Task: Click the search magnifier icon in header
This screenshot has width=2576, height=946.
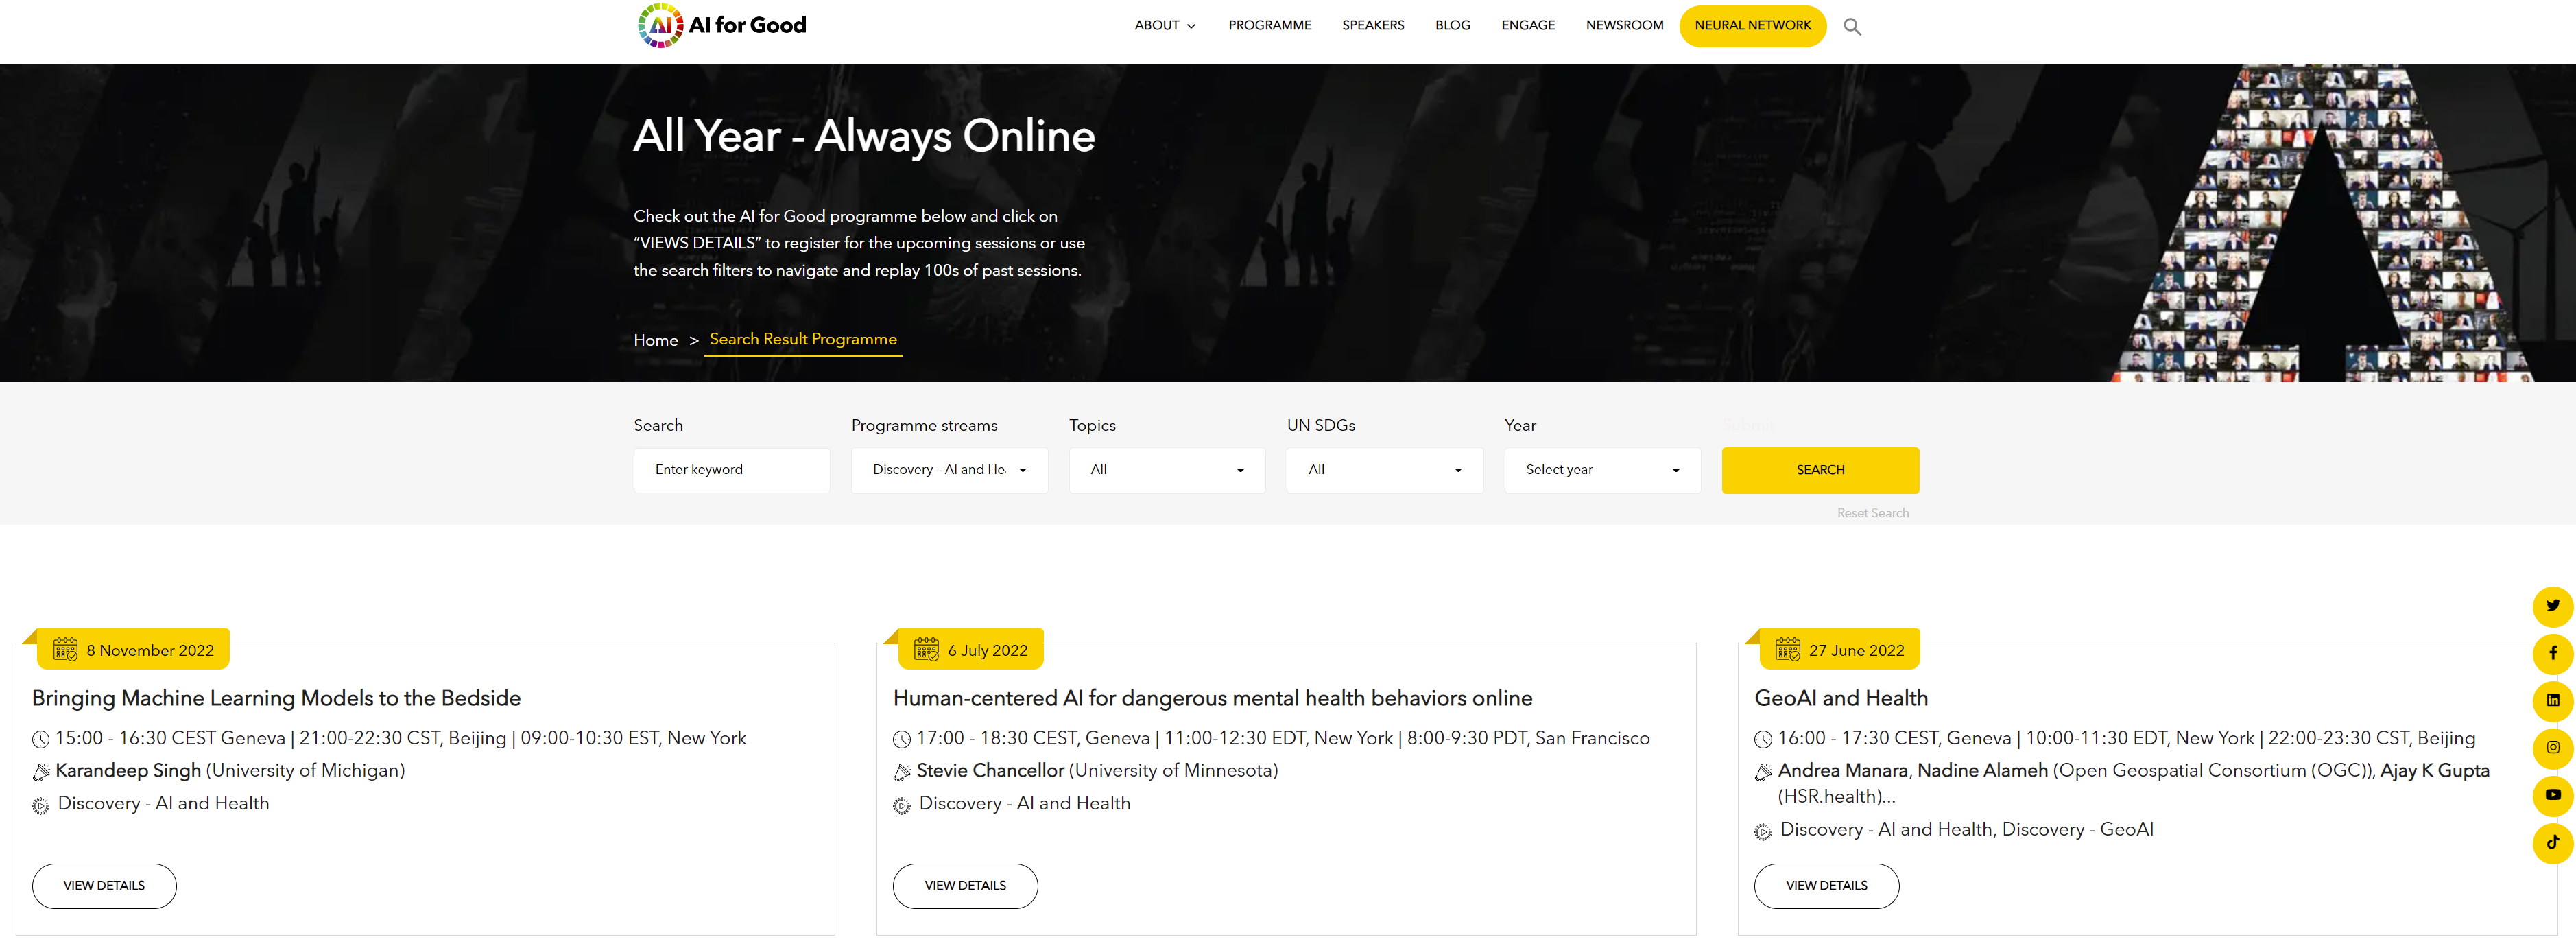Action: 1852,27
